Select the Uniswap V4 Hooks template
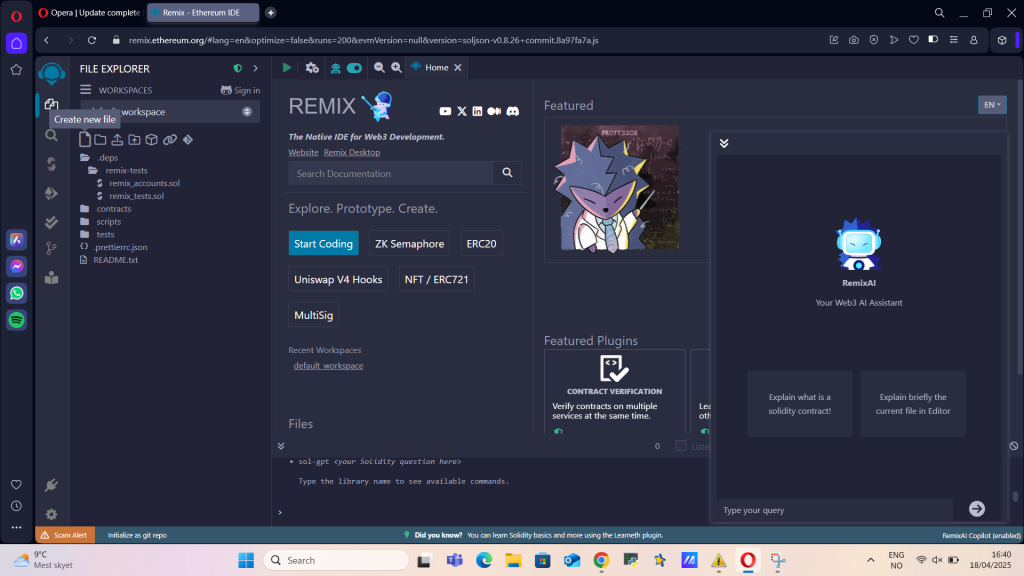The image size is (1024, 576). coord(338,279)
